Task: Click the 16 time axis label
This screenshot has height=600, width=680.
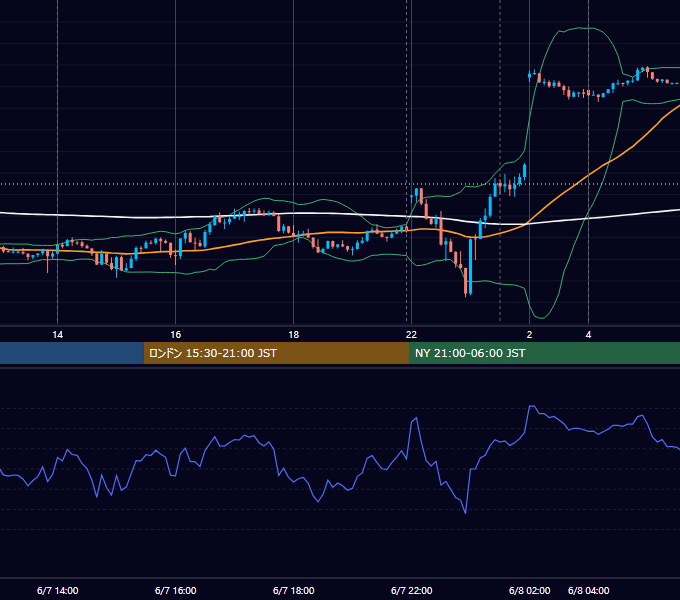Action: point(175,335)
